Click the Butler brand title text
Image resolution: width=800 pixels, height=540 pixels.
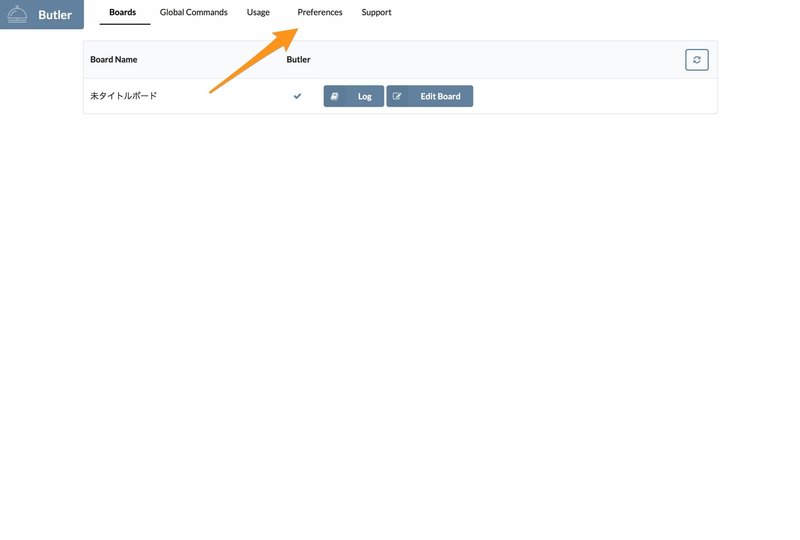[55, 15]
